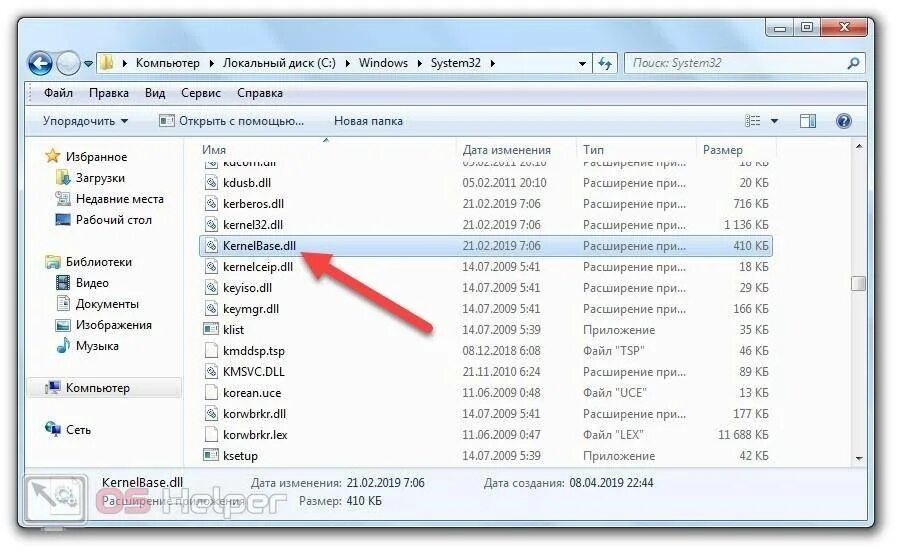899x552 pixels.
Task: Open Недавние места in sidebar
Action: (x=110, y=199)
